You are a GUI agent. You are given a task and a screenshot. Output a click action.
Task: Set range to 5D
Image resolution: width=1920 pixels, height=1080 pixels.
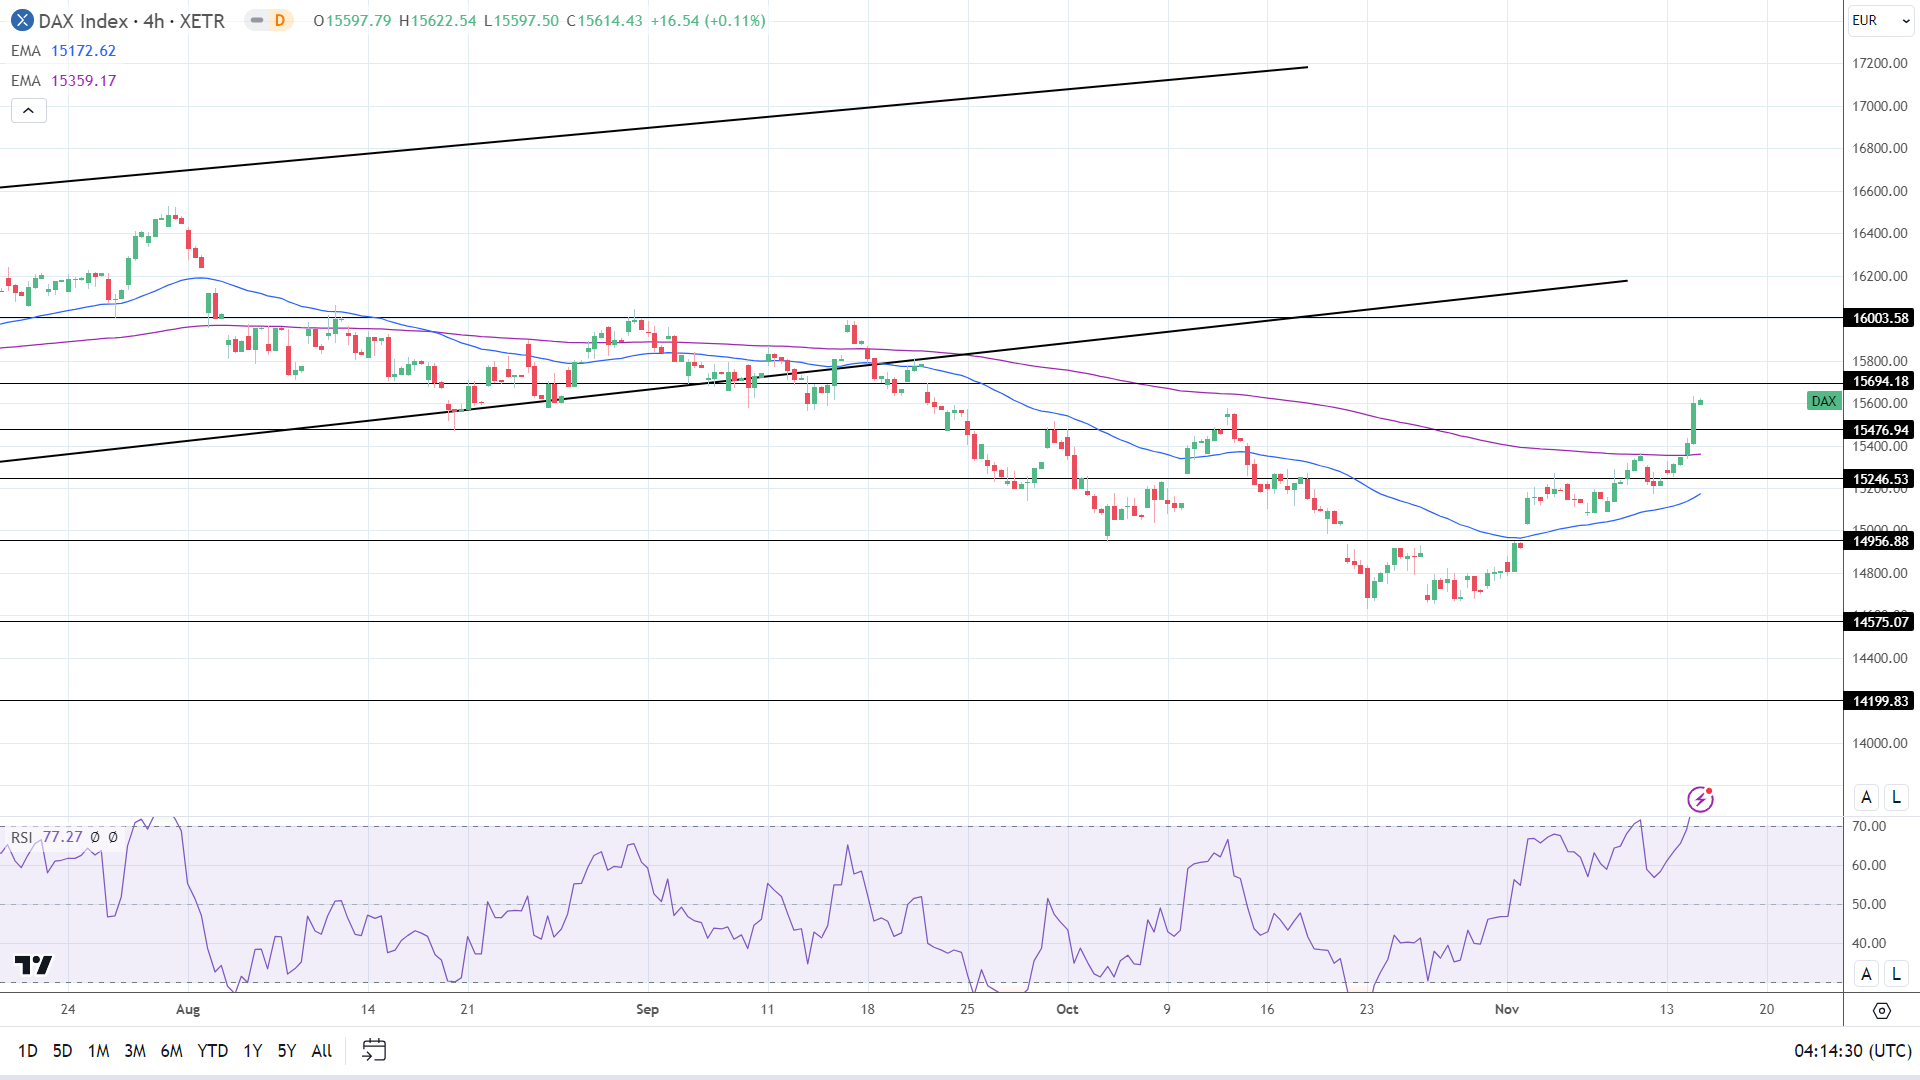[62, 1051]
